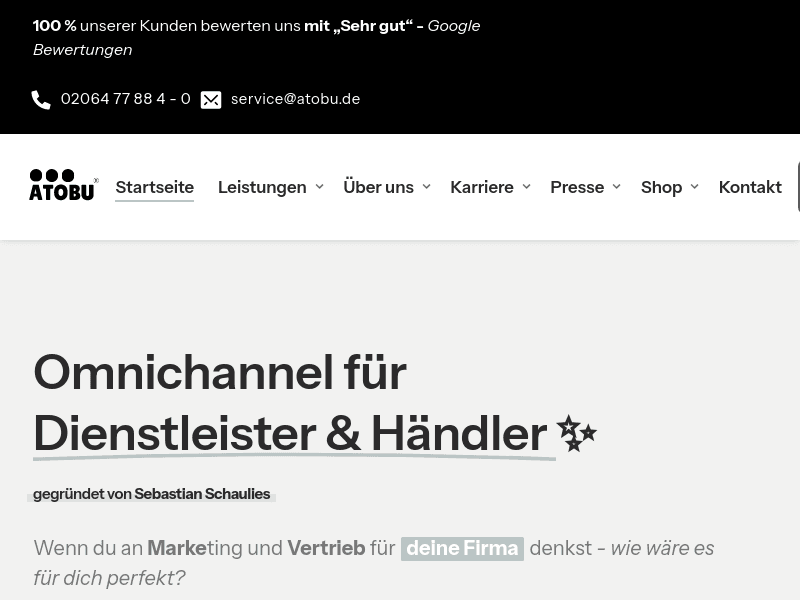Expand the chevron beside Karriere
The width and height of the screenshot is (800, 600).
(526, 187)
